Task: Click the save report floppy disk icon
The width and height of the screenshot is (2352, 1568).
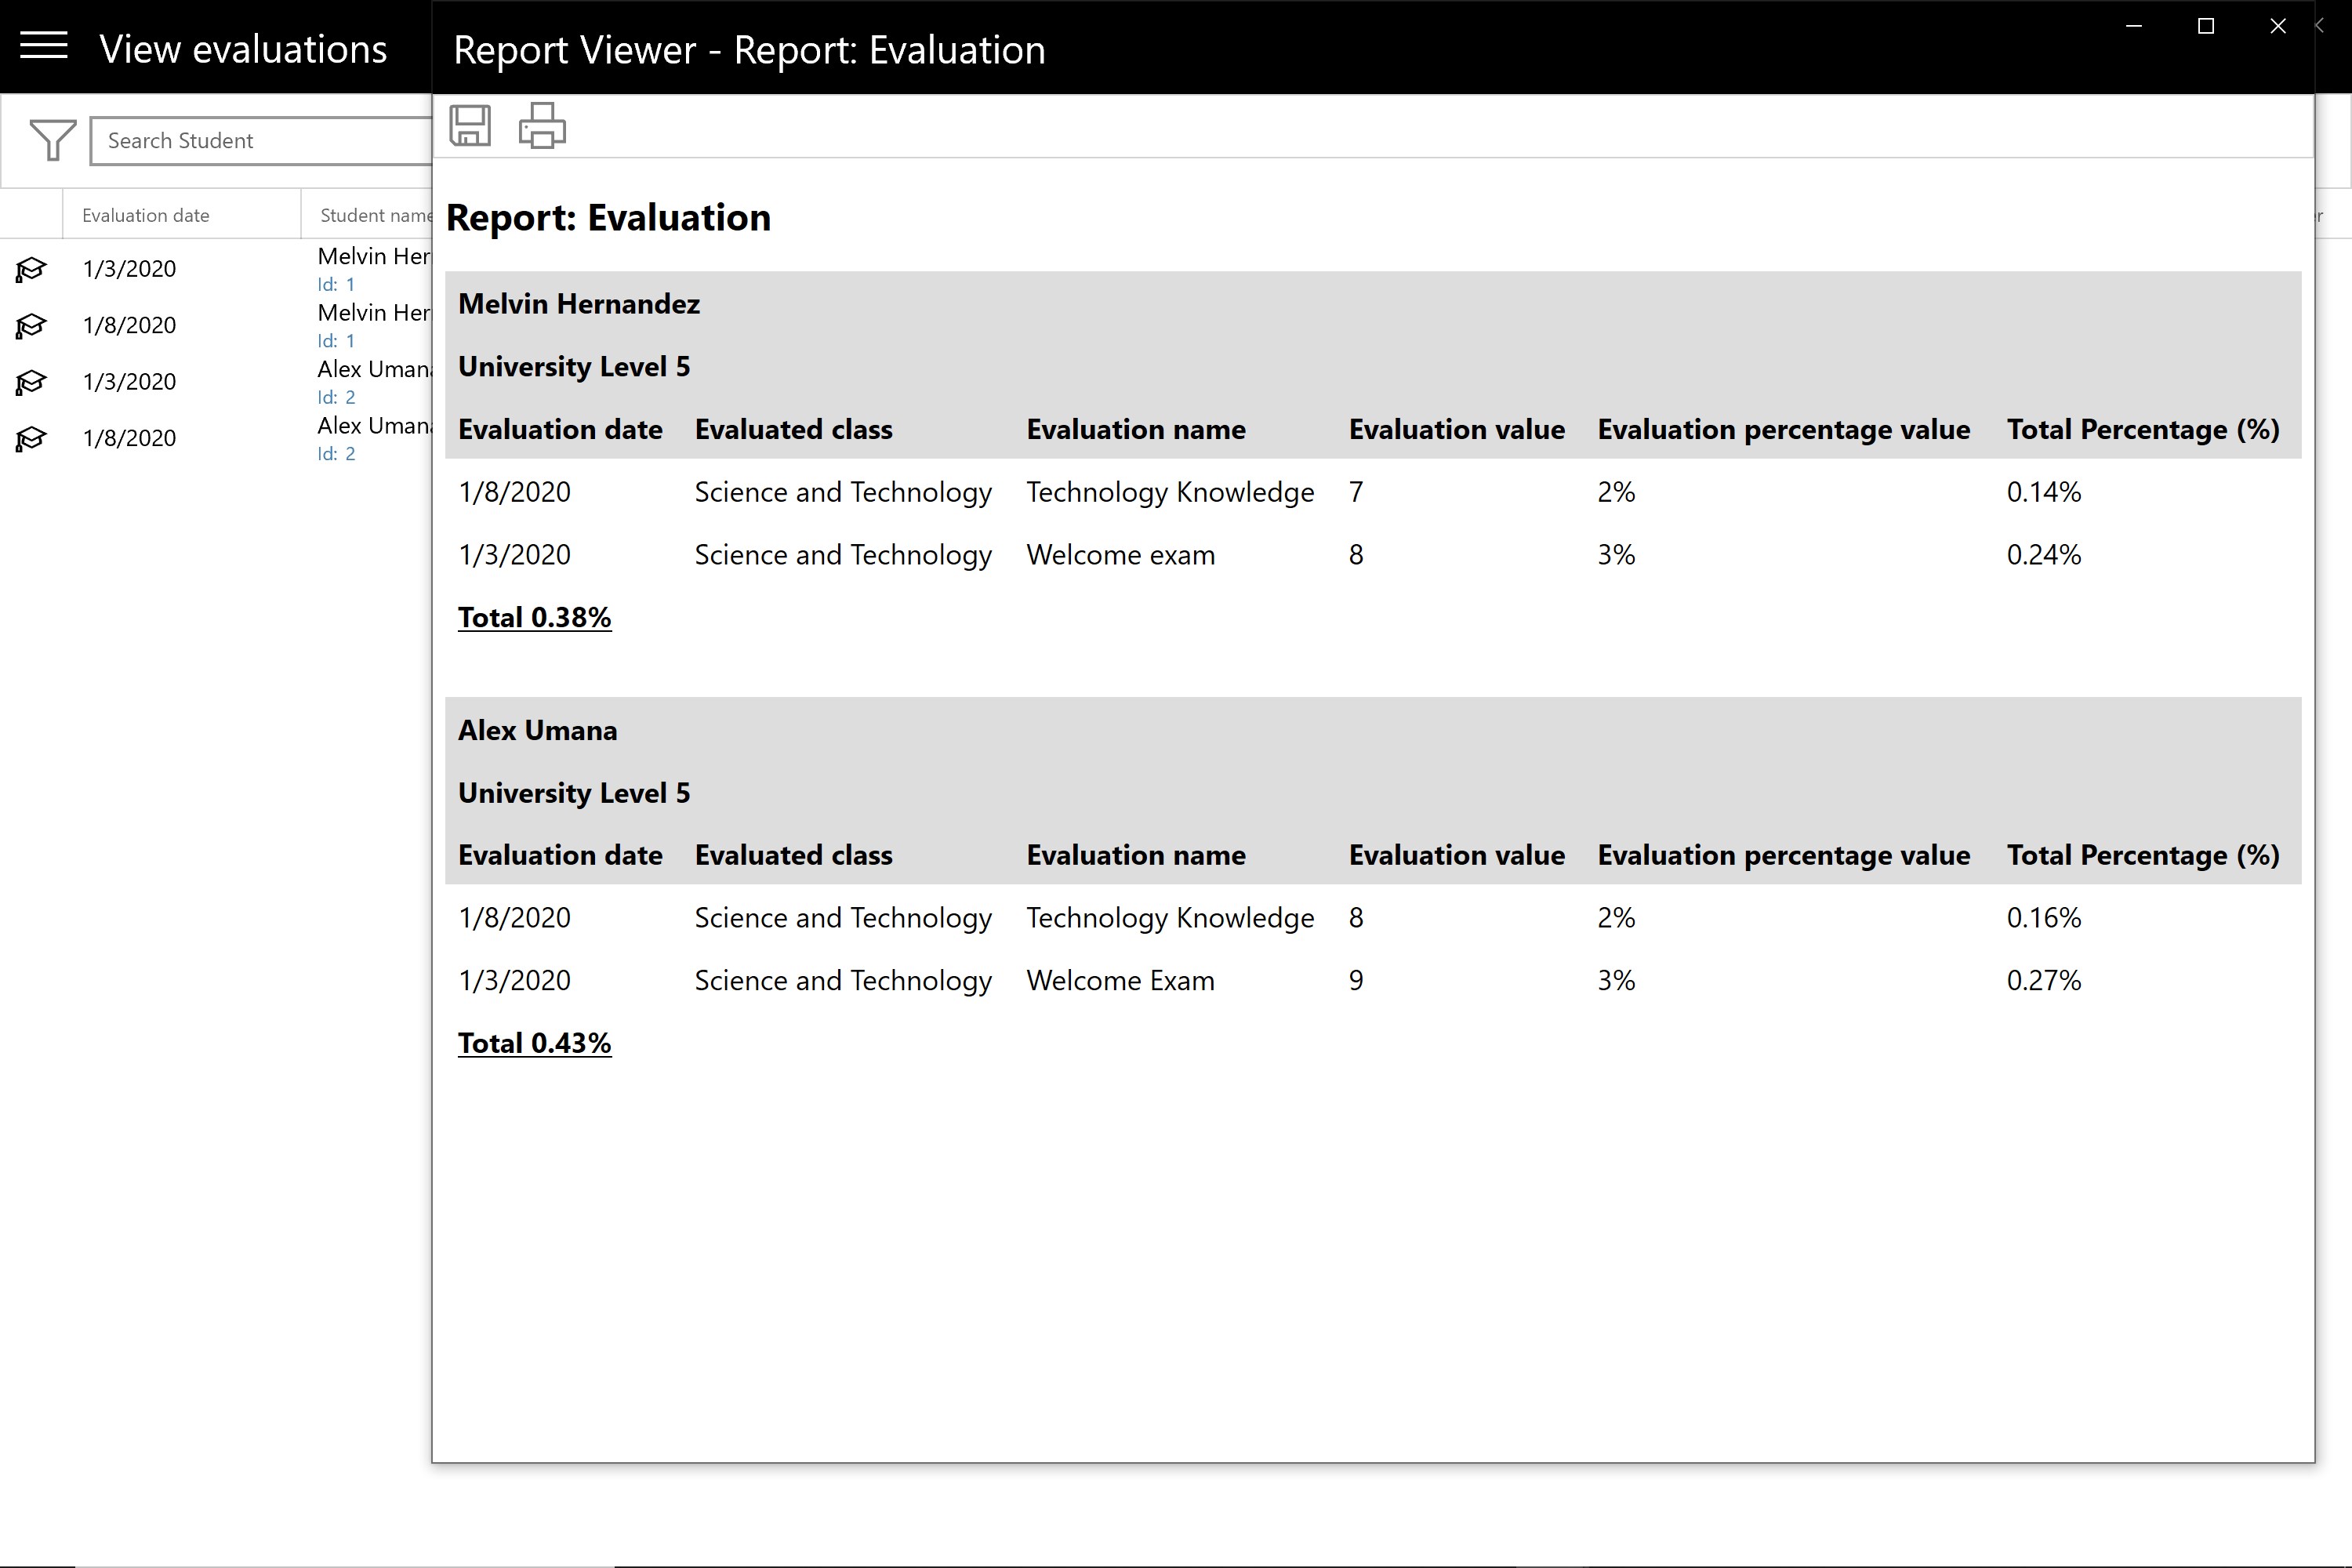Action: [x=469, y=126]
